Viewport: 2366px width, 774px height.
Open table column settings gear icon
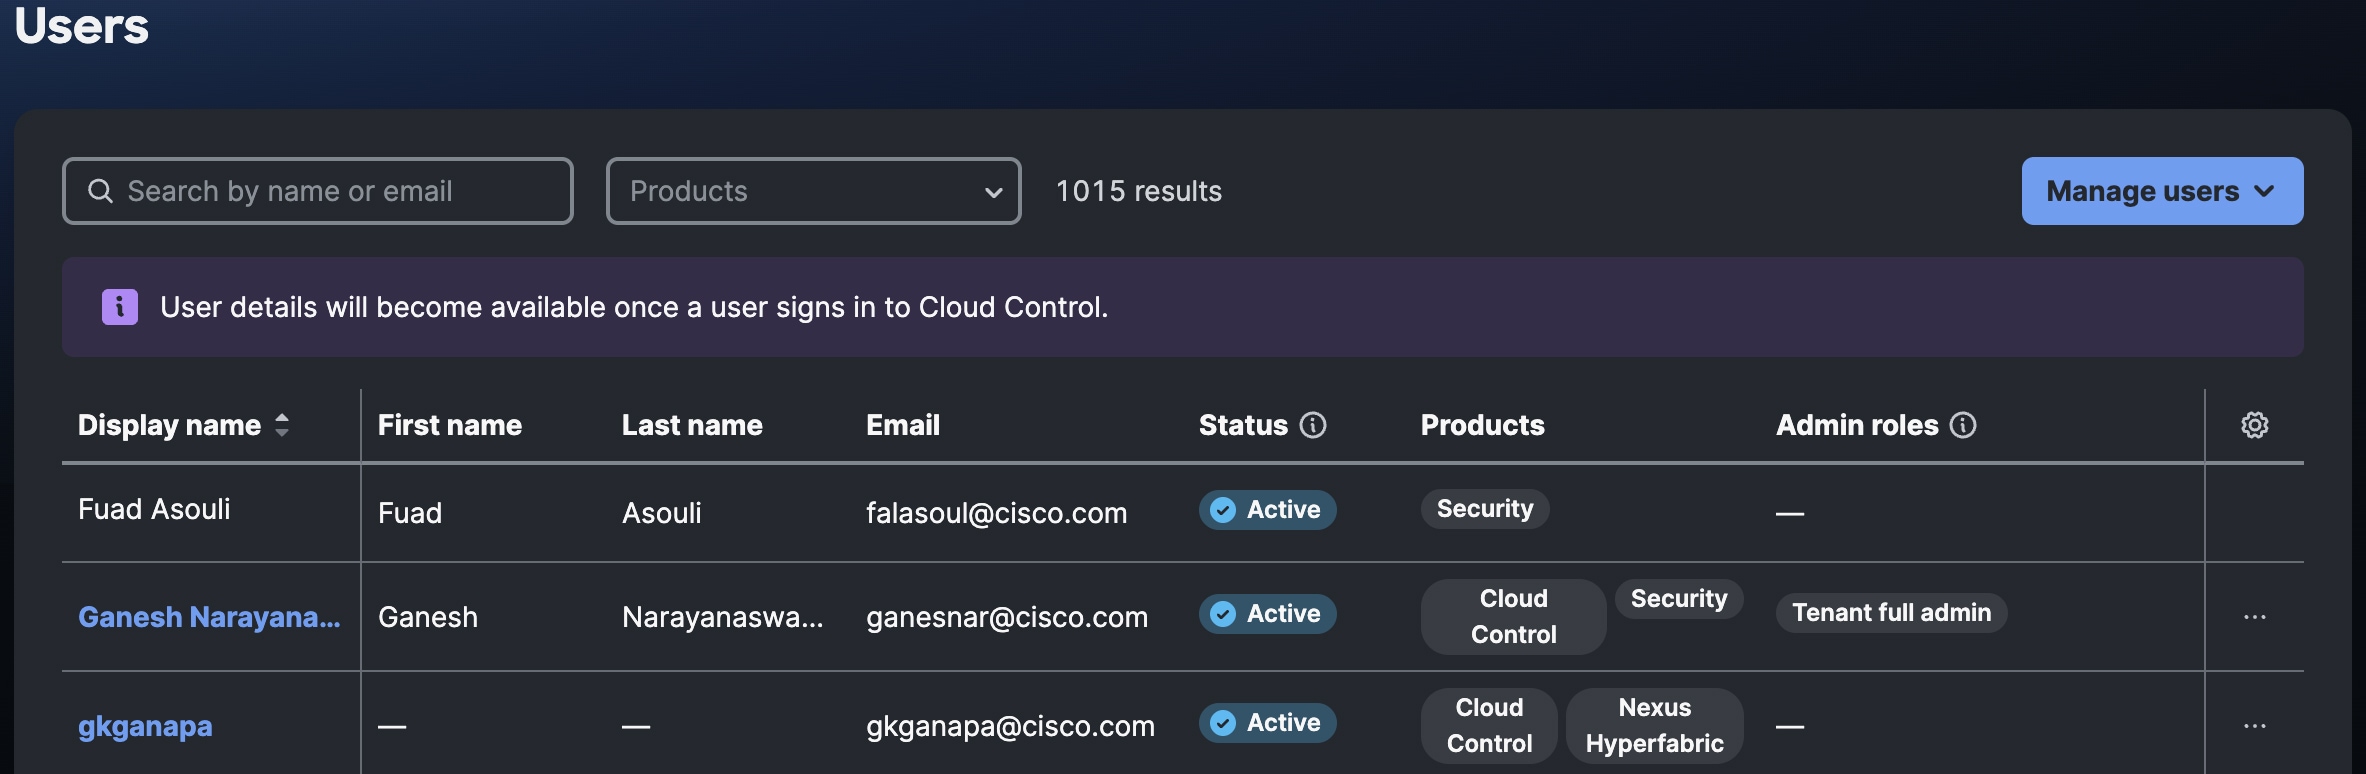tap(2254, 425)
